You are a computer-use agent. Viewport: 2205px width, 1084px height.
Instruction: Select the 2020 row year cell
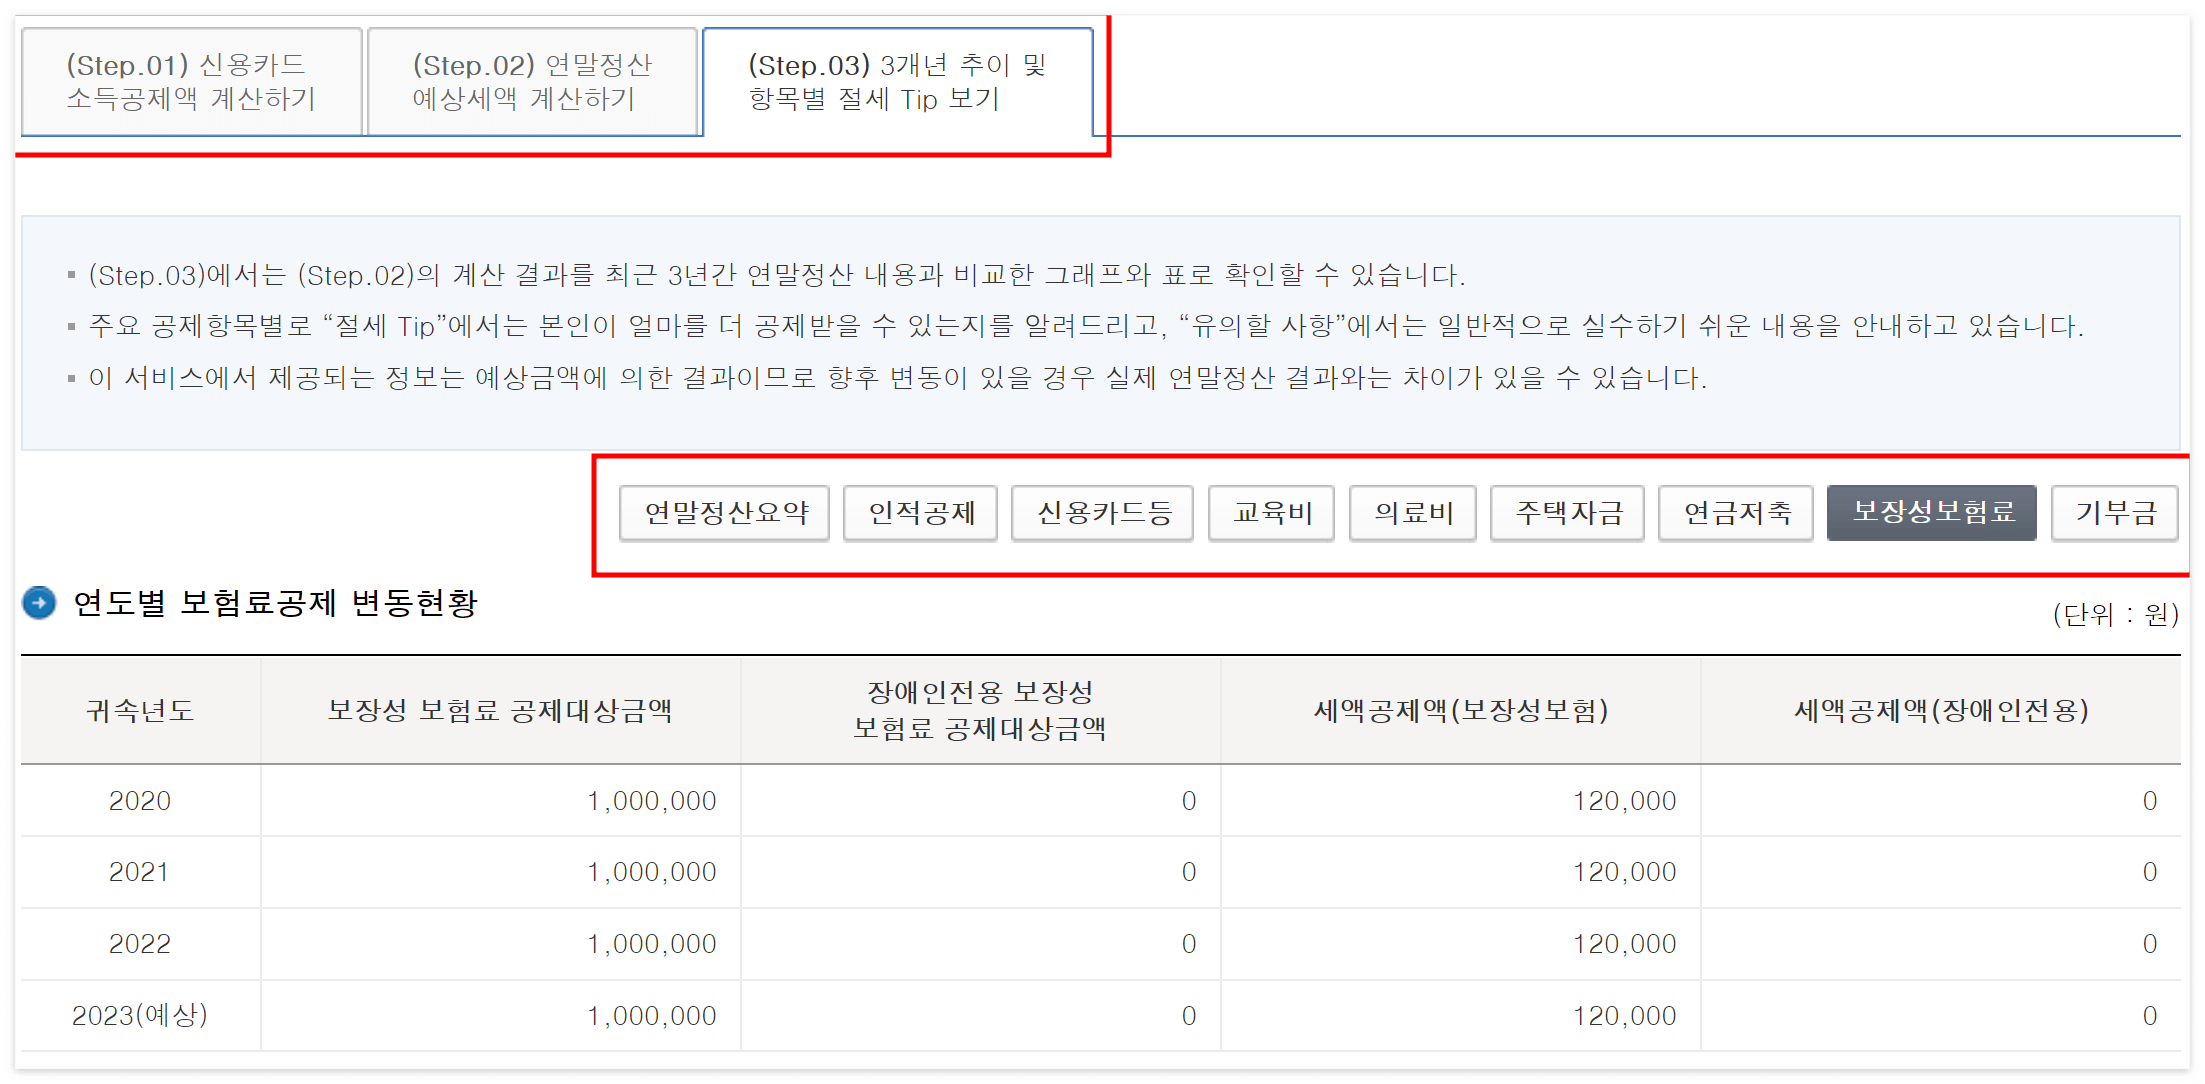(x=140, y=801)
